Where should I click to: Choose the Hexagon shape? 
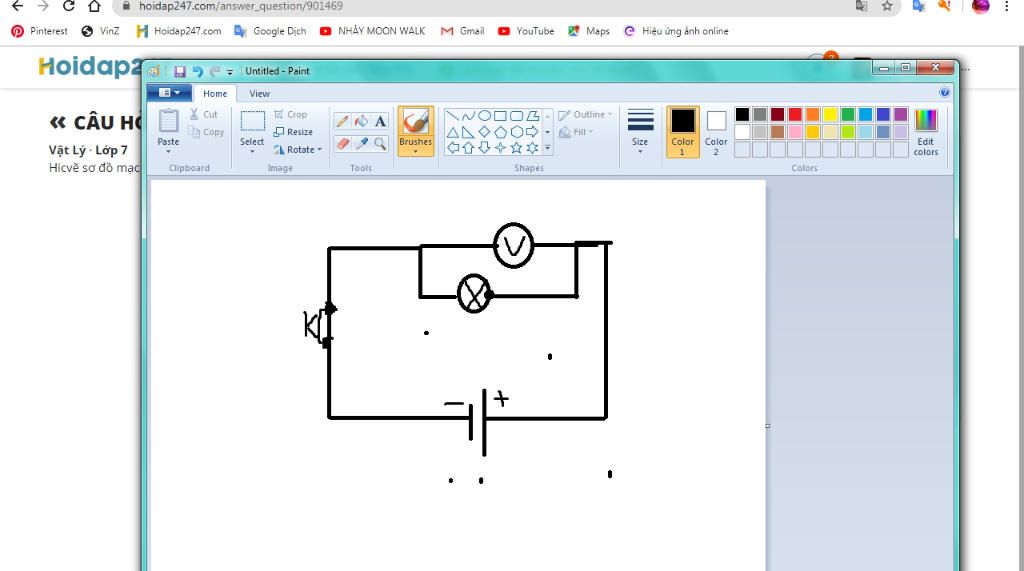click(517, 132)
